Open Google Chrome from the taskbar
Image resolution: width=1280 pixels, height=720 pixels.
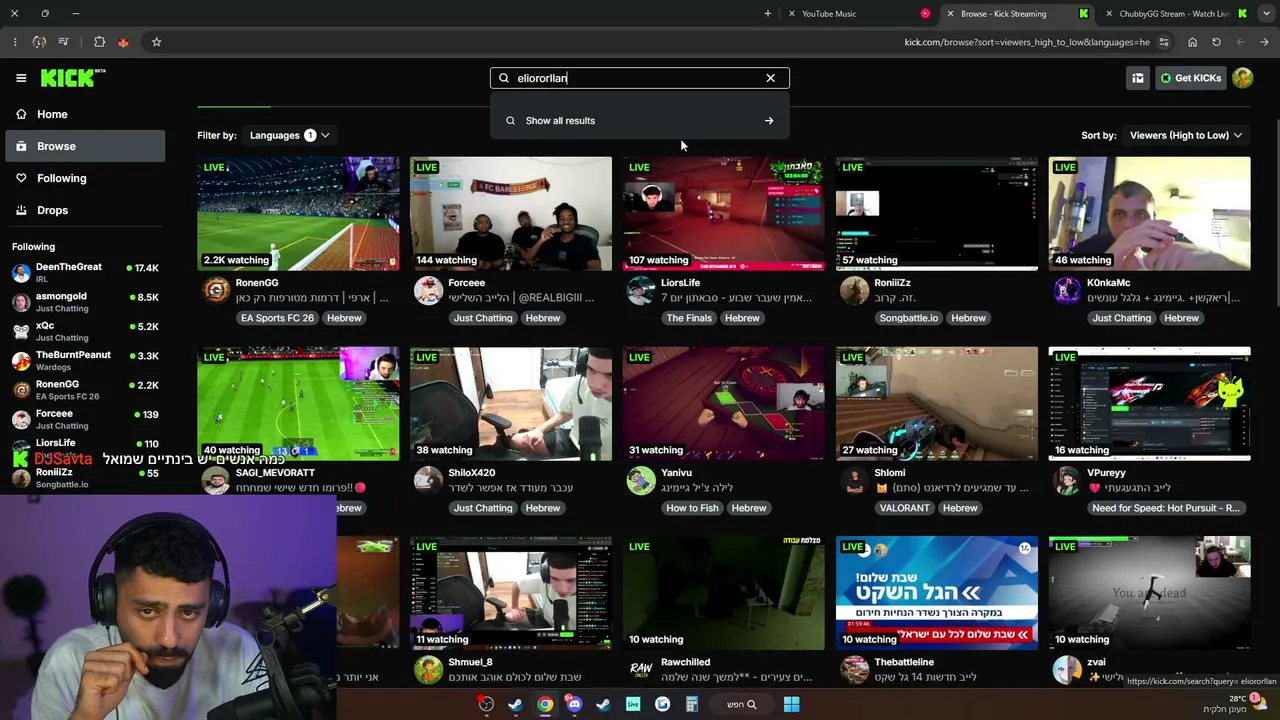(x=545, y=704)
